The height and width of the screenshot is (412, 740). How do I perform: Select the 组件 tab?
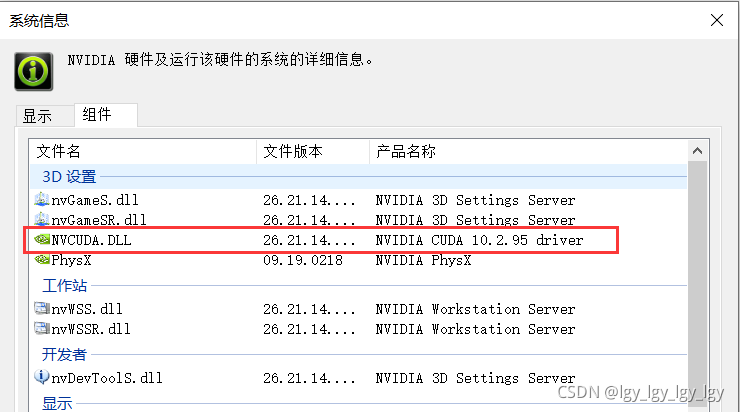pos(106,115)
